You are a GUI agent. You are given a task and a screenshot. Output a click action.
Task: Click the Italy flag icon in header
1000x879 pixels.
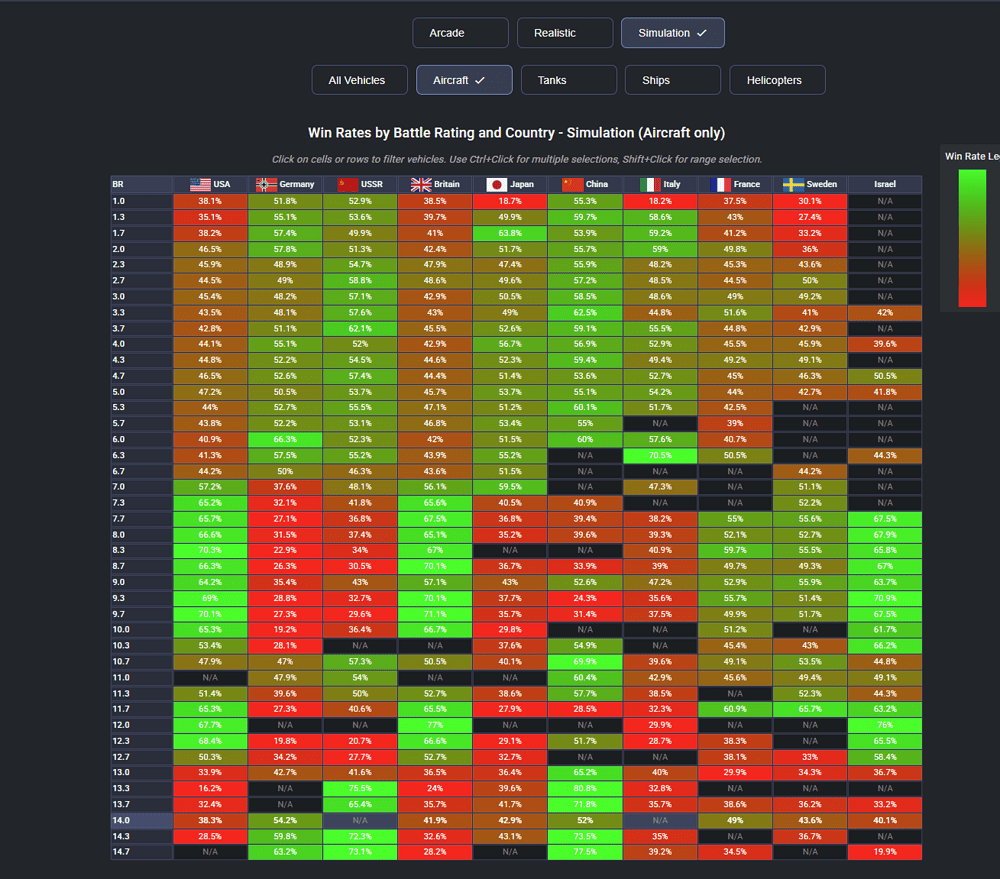click(650, 184)
